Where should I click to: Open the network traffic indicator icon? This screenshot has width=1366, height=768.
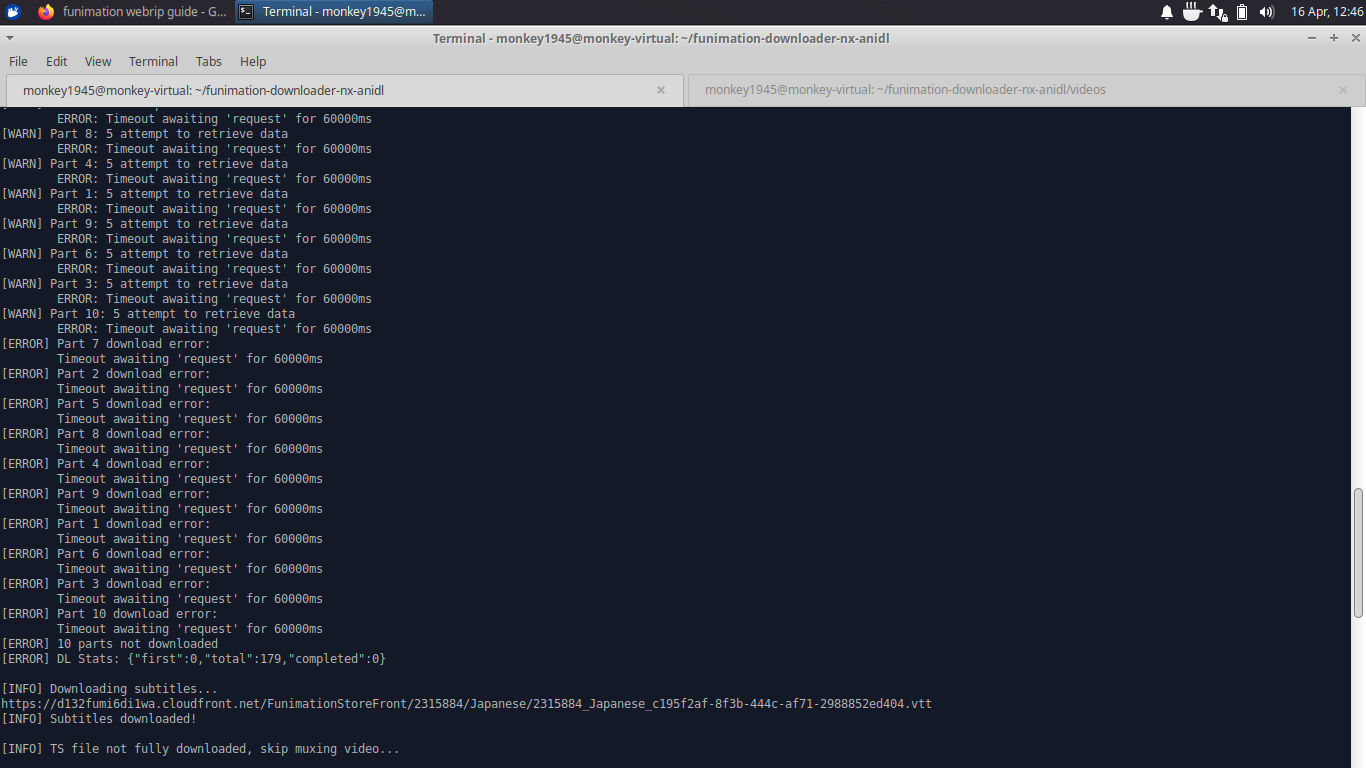tap(1216, 12)
